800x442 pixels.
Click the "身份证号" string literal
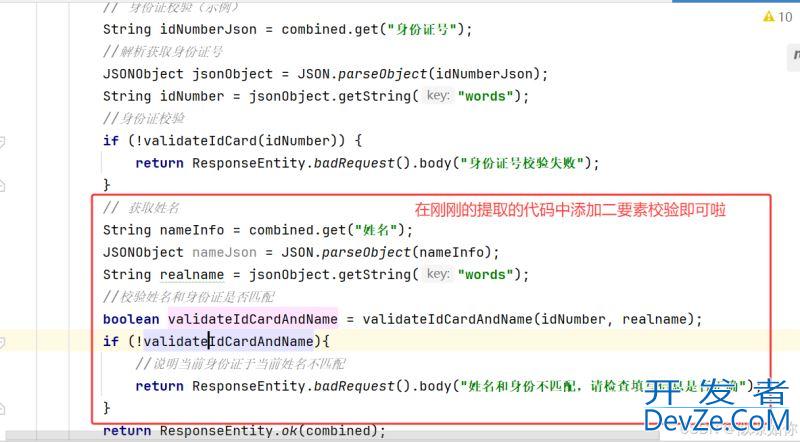click(x=421, y=30)
